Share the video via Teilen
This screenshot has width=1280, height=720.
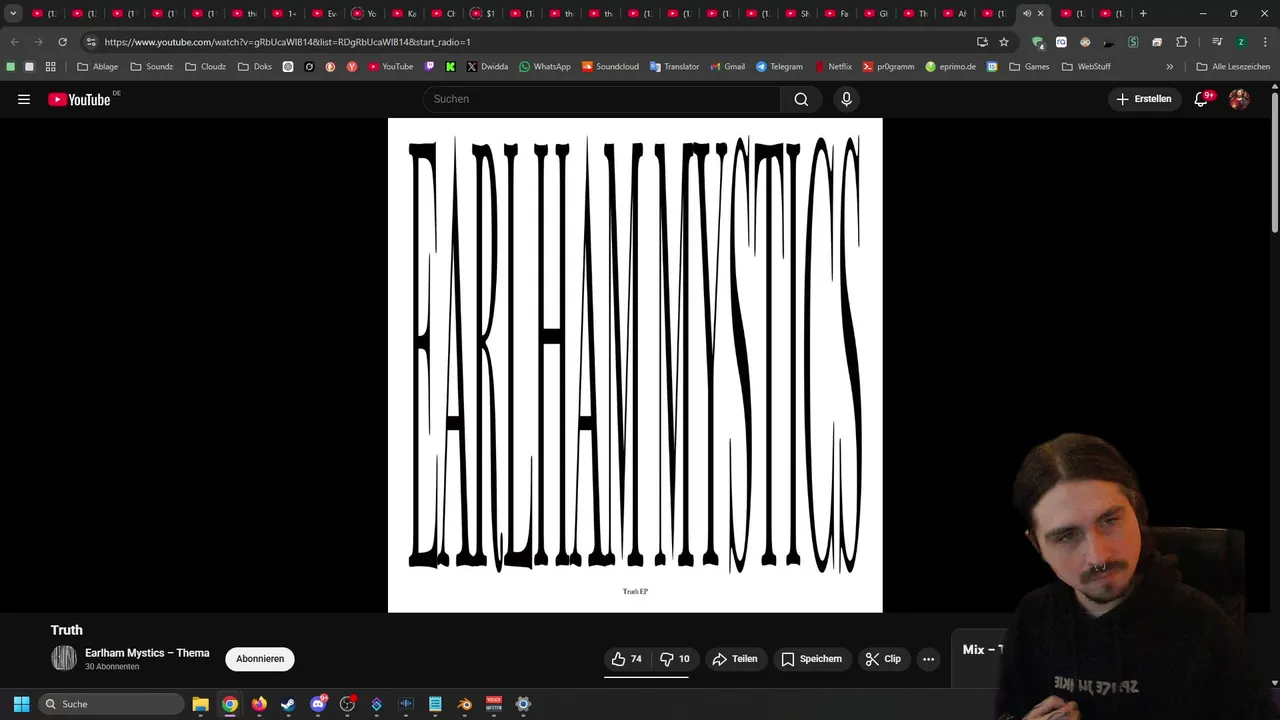[734, 659]
